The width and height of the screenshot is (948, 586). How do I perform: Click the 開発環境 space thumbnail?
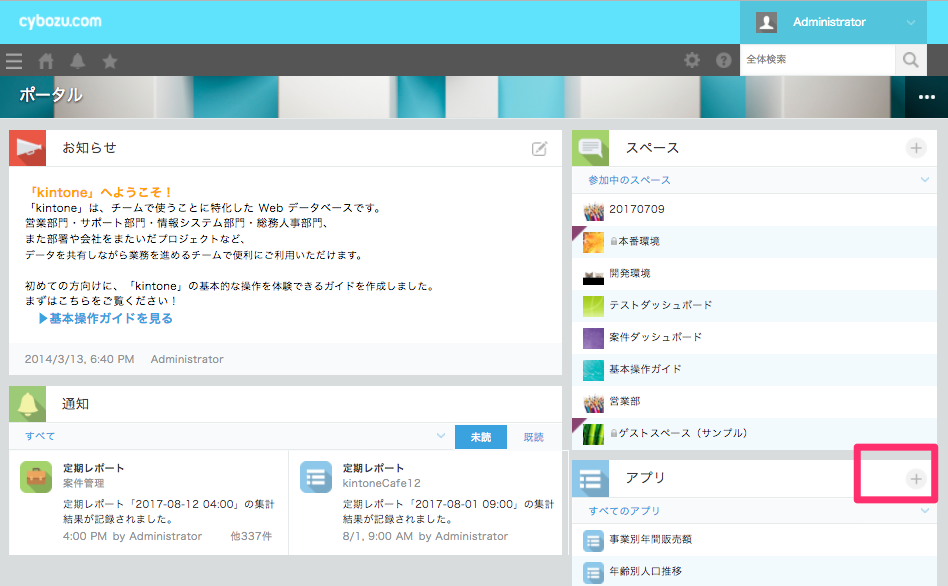click(x=593, y=274)
